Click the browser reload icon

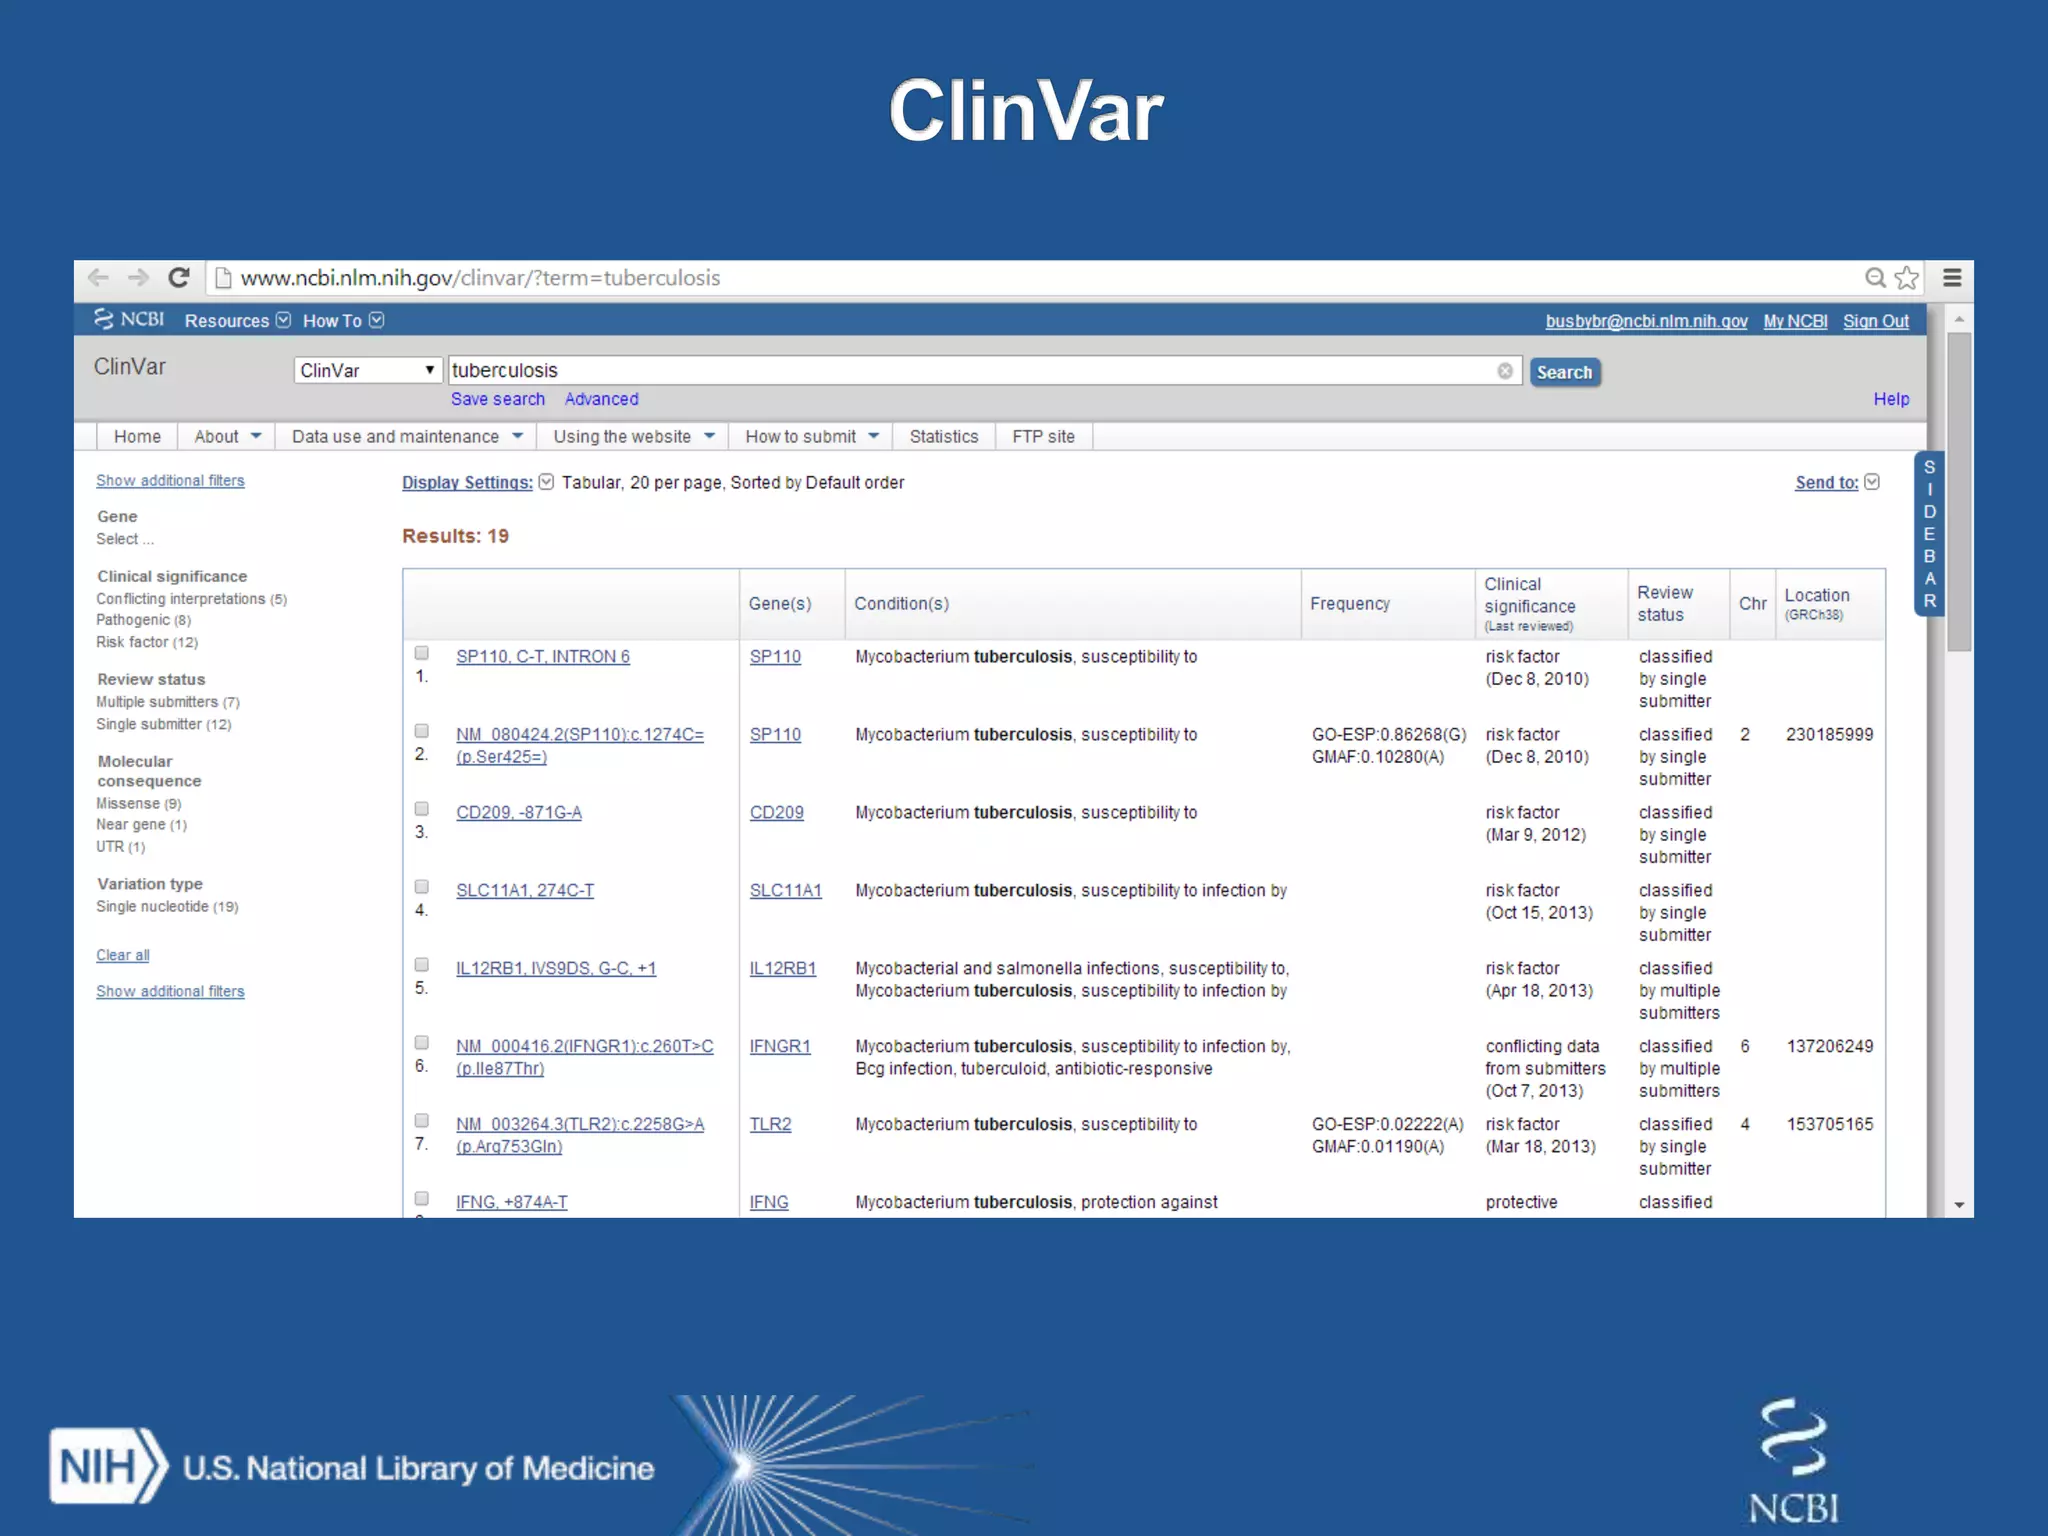click(x=179, y=278)
